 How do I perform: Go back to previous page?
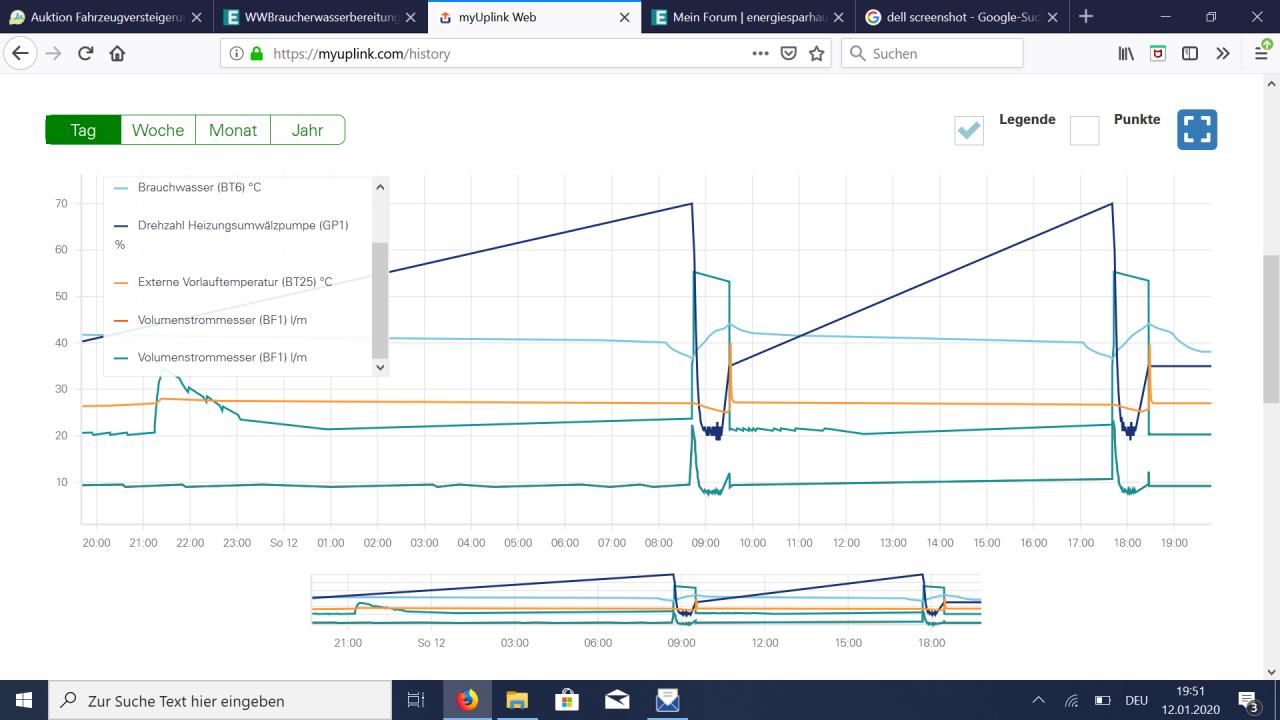click(21, 53)
